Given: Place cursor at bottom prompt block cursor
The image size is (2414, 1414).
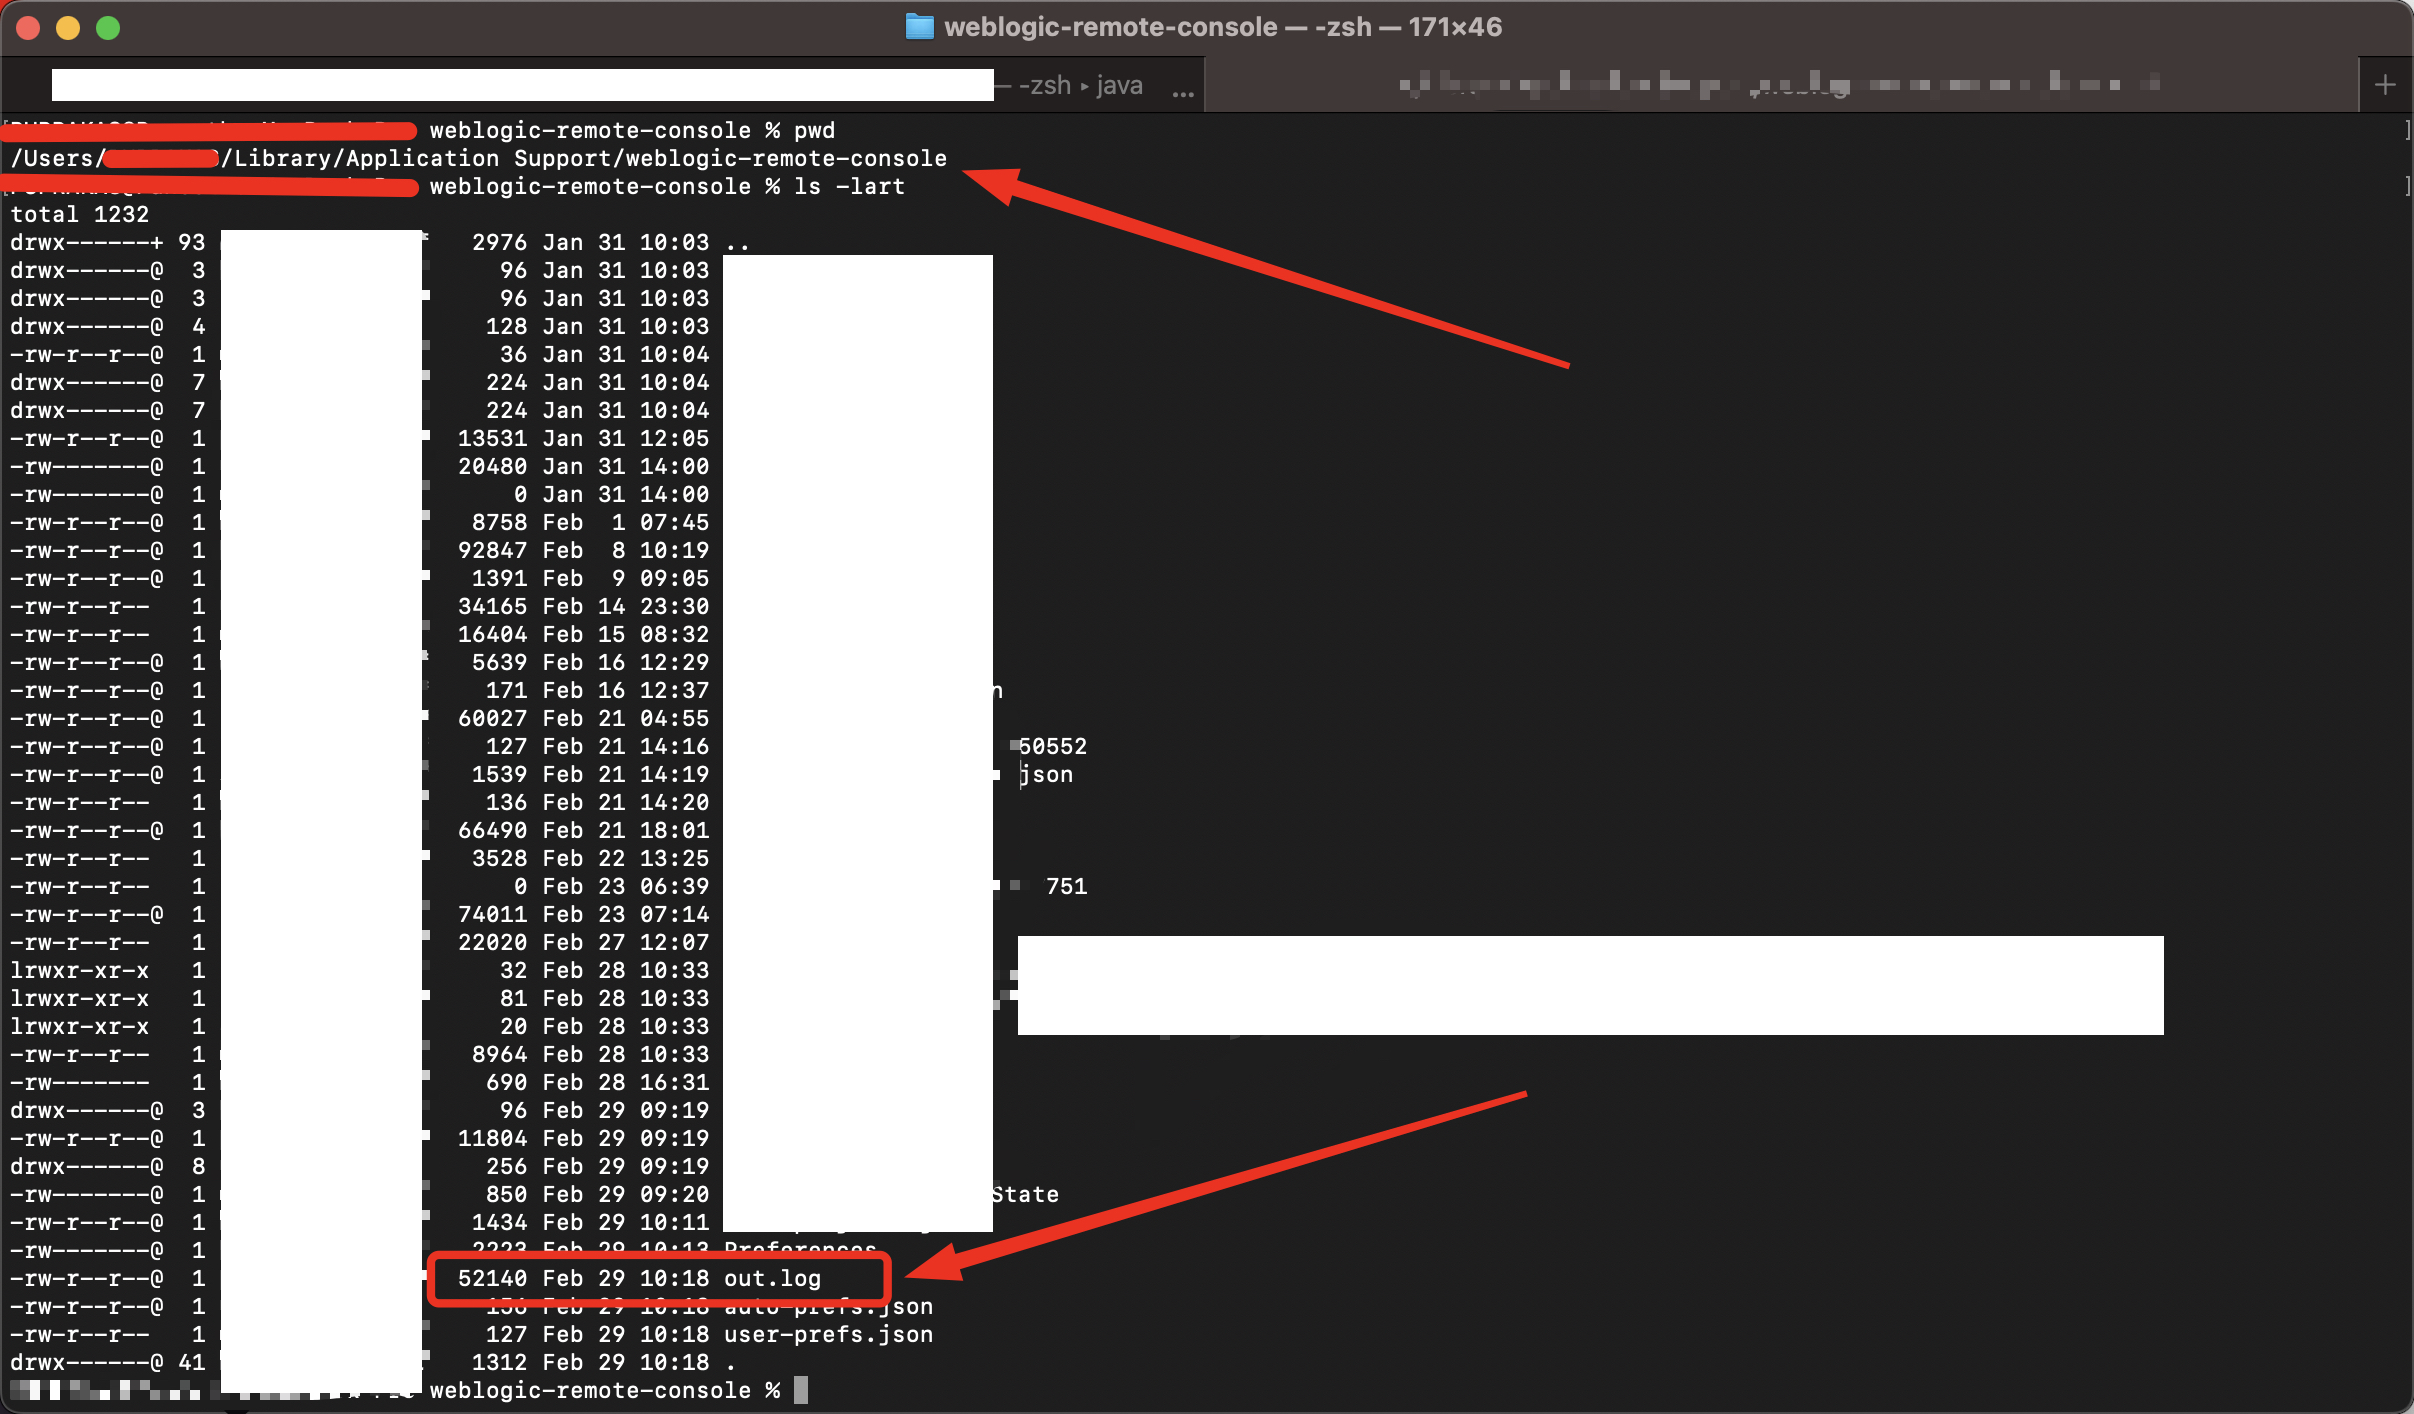Looking at the screenshot, I should coord(800,1390).
